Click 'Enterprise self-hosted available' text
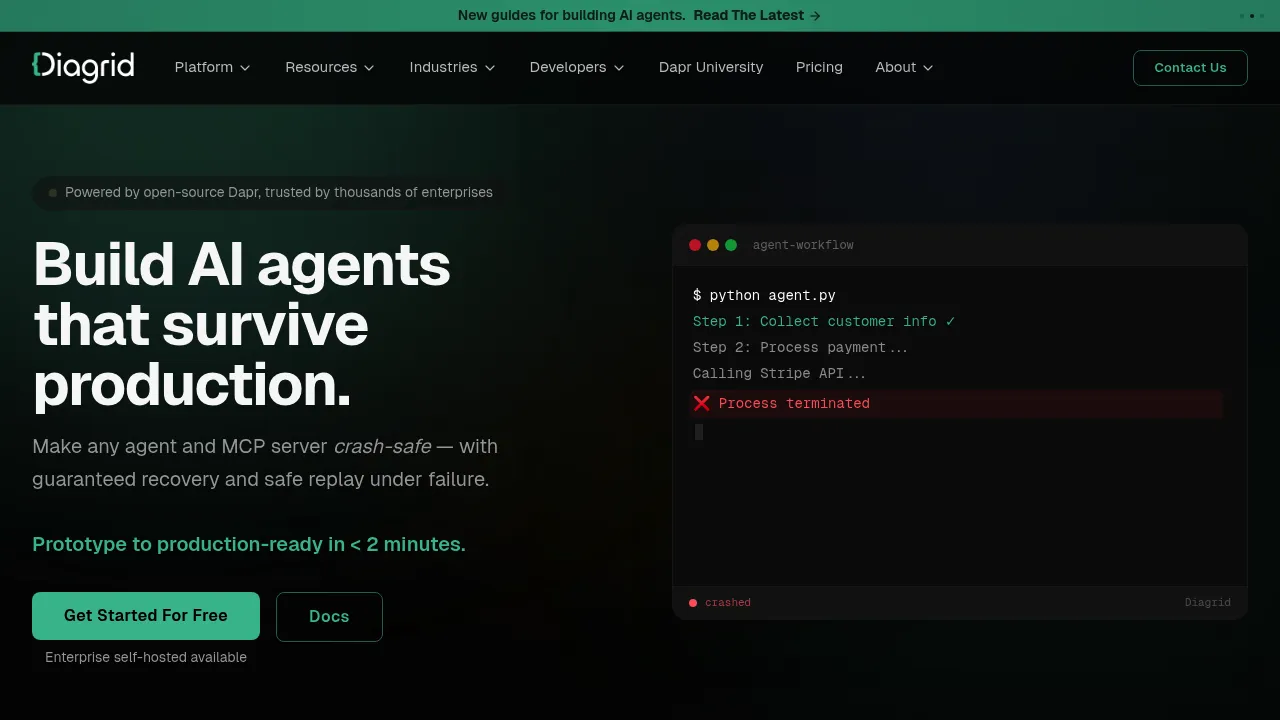 tap(146, 657)
